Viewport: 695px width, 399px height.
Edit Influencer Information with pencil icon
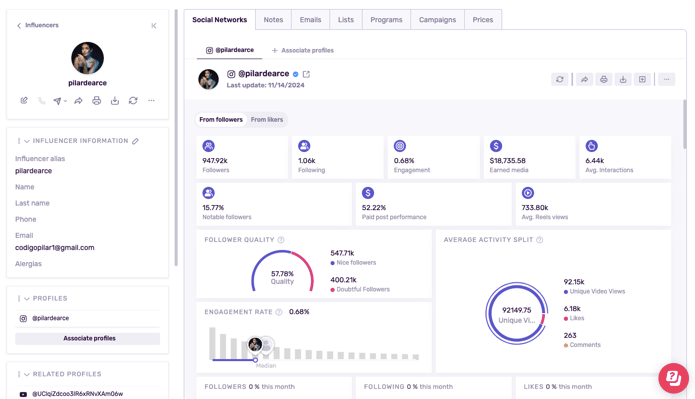click(x=135, y=141)
